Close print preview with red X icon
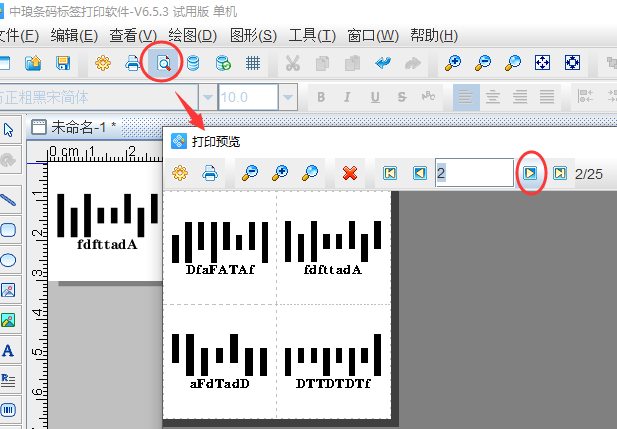Image resolution: width=617 pixels, height=429 pixels. 350,173
